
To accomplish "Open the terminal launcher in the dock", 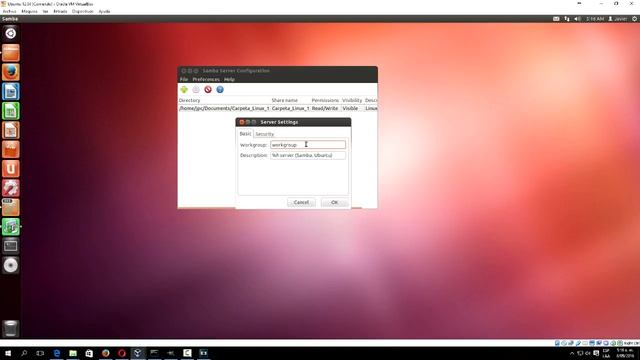I will tap(11, 246).
